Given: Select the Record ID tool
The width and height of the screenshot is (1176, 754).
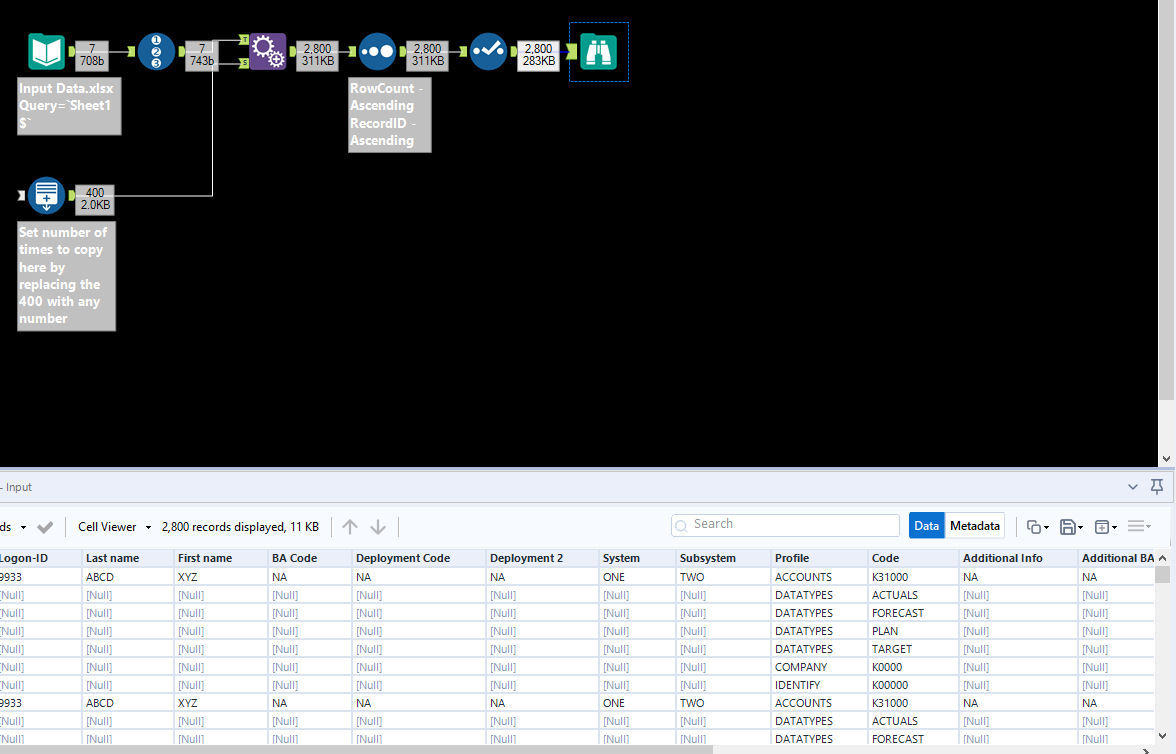Looking at the screenshot, I should (157, 51).
